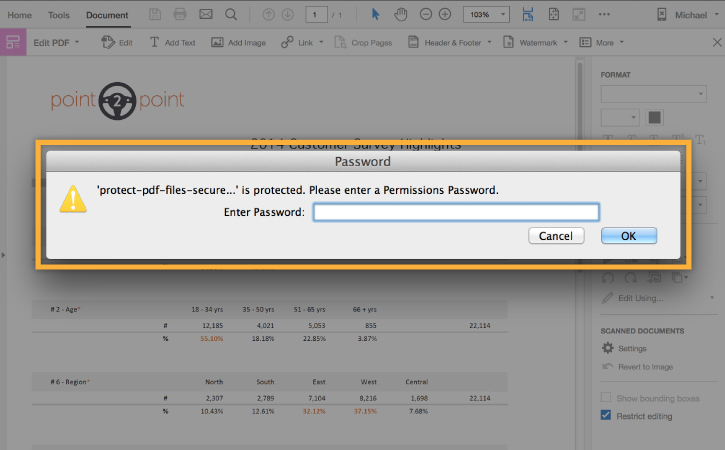Image resolution: width=725 pixels, height=450 pixels.
Task: Click the '37.15%' cell in Region table
Action: coord(365,411)
